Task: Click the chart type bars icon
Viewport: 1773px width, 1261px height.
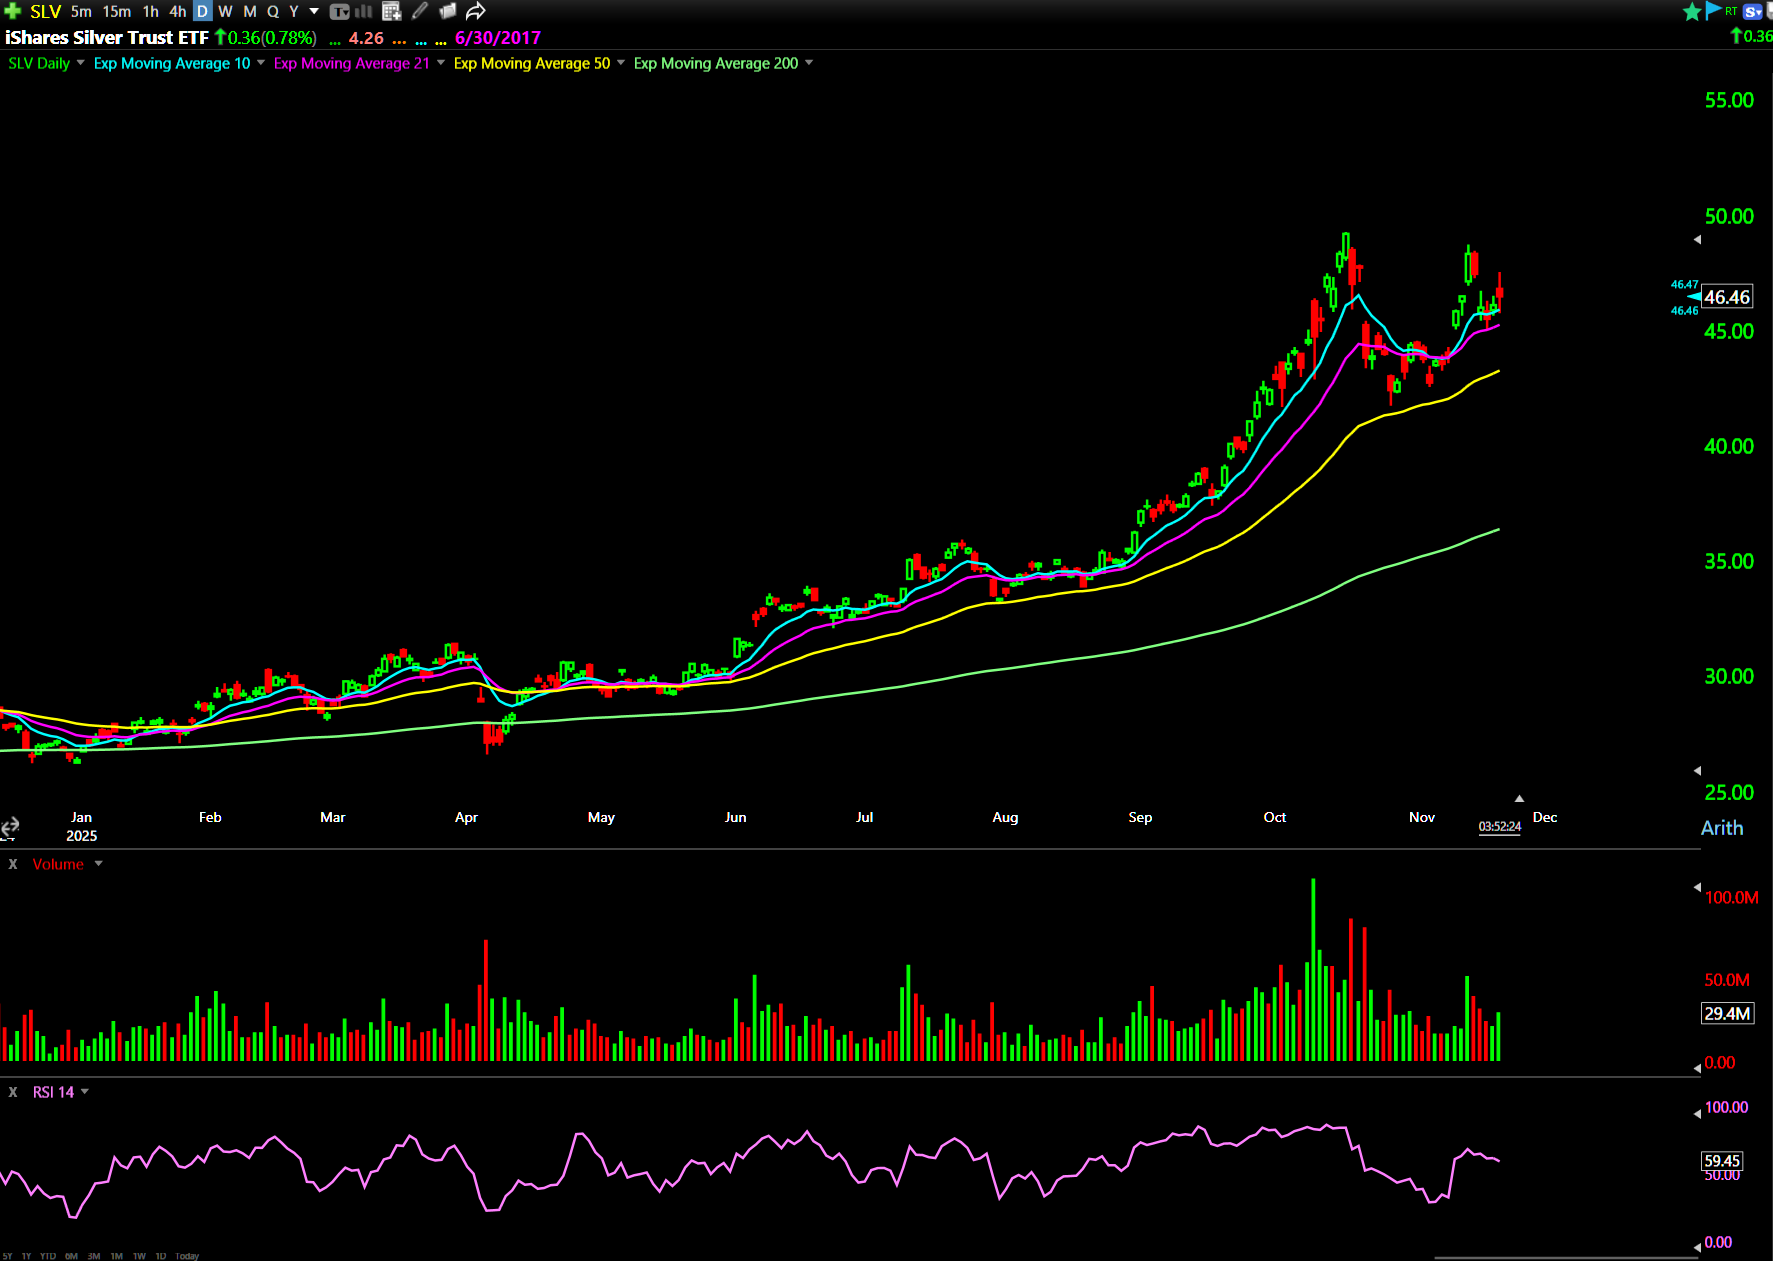Action: (364, 11)
